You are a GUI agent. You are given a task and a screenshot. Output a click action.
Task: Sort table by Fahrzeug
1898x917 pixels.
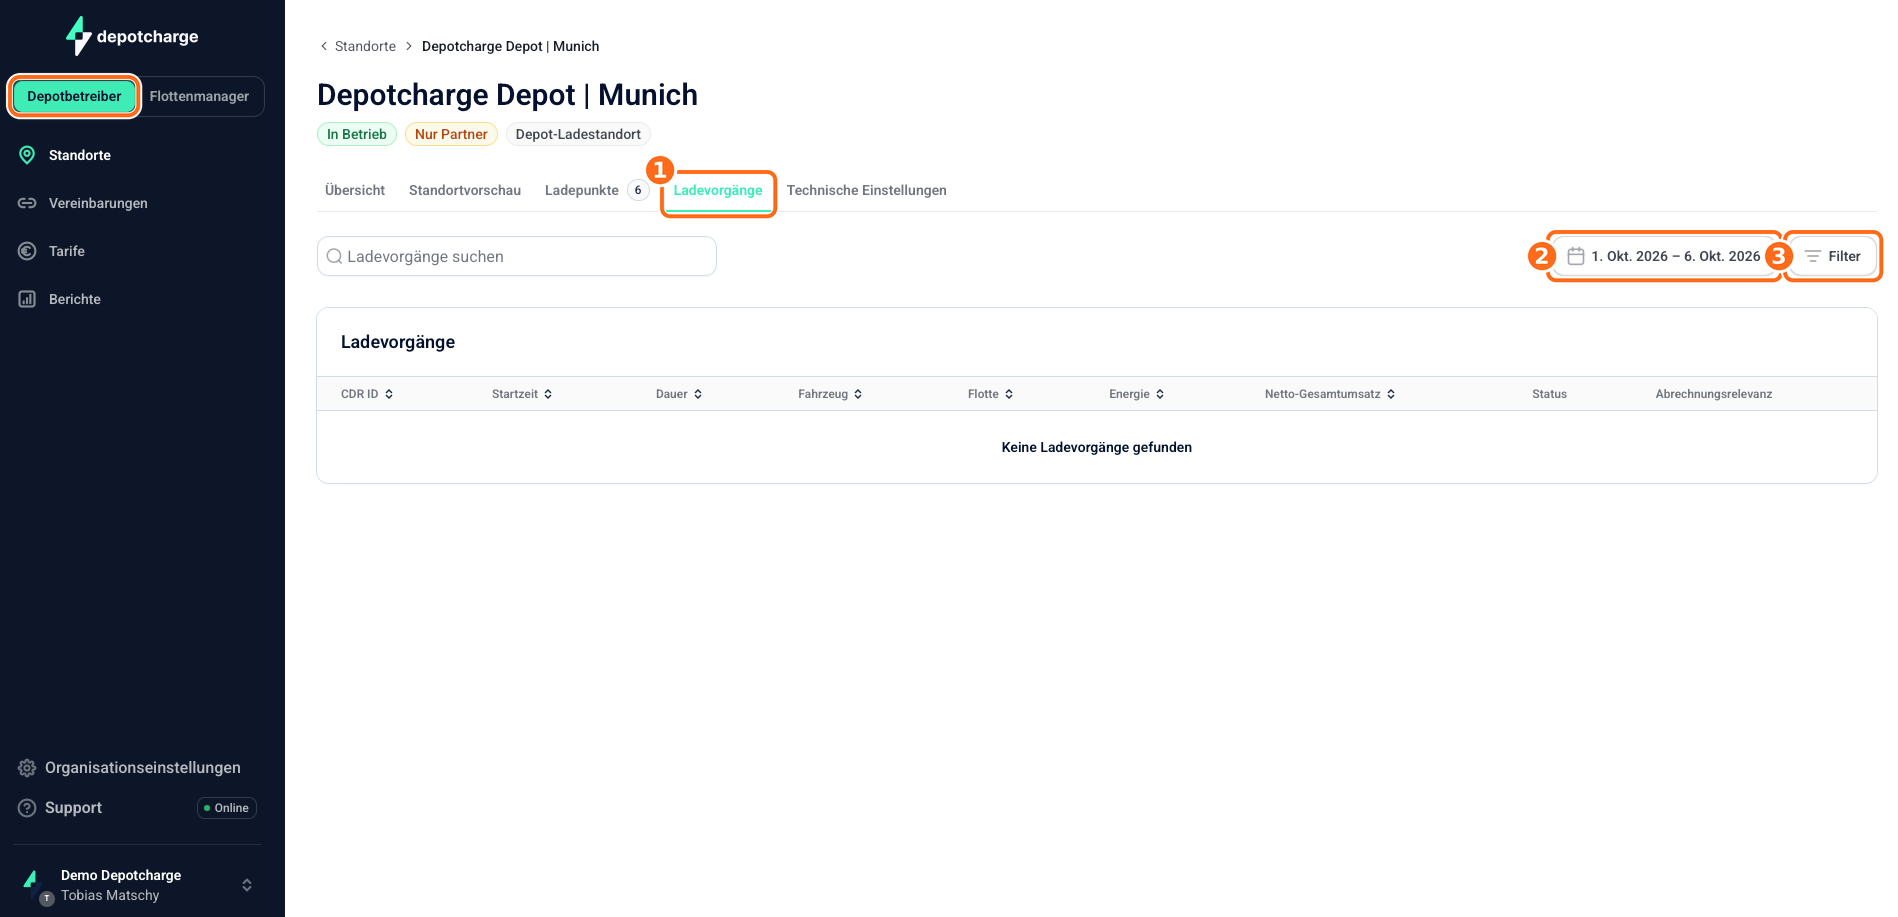(830, 394)
